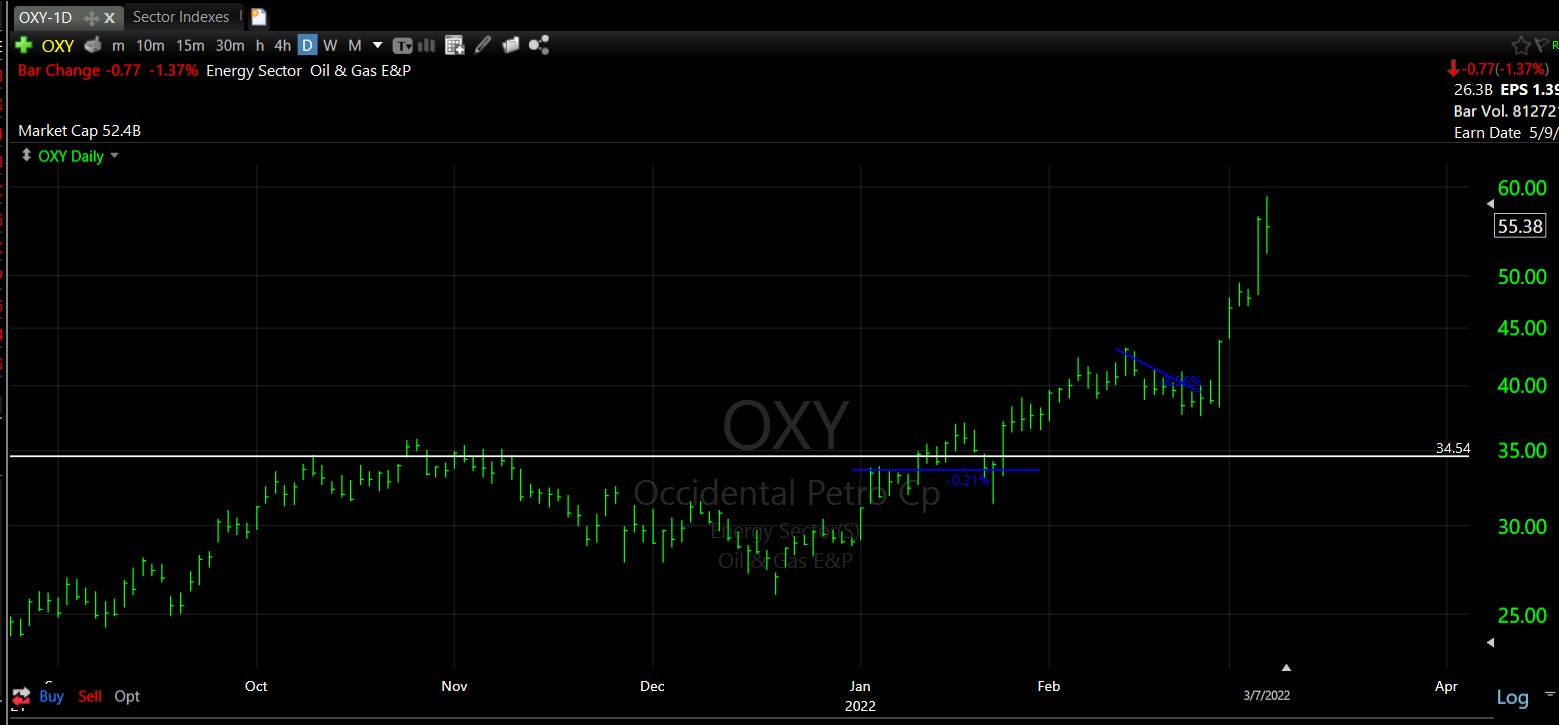Viewport: 1559px width, 725px height.
Task: Click the add data table icon
Action: [455, 45]
